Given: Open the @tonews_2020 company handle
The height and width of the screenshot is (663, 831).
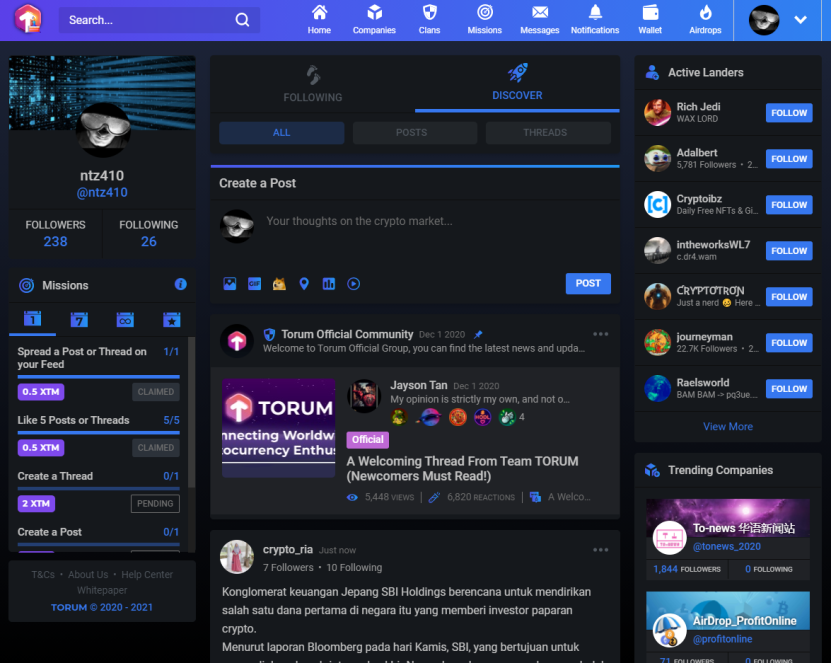Looking at the screenshot, I should [x=727, y=546].
